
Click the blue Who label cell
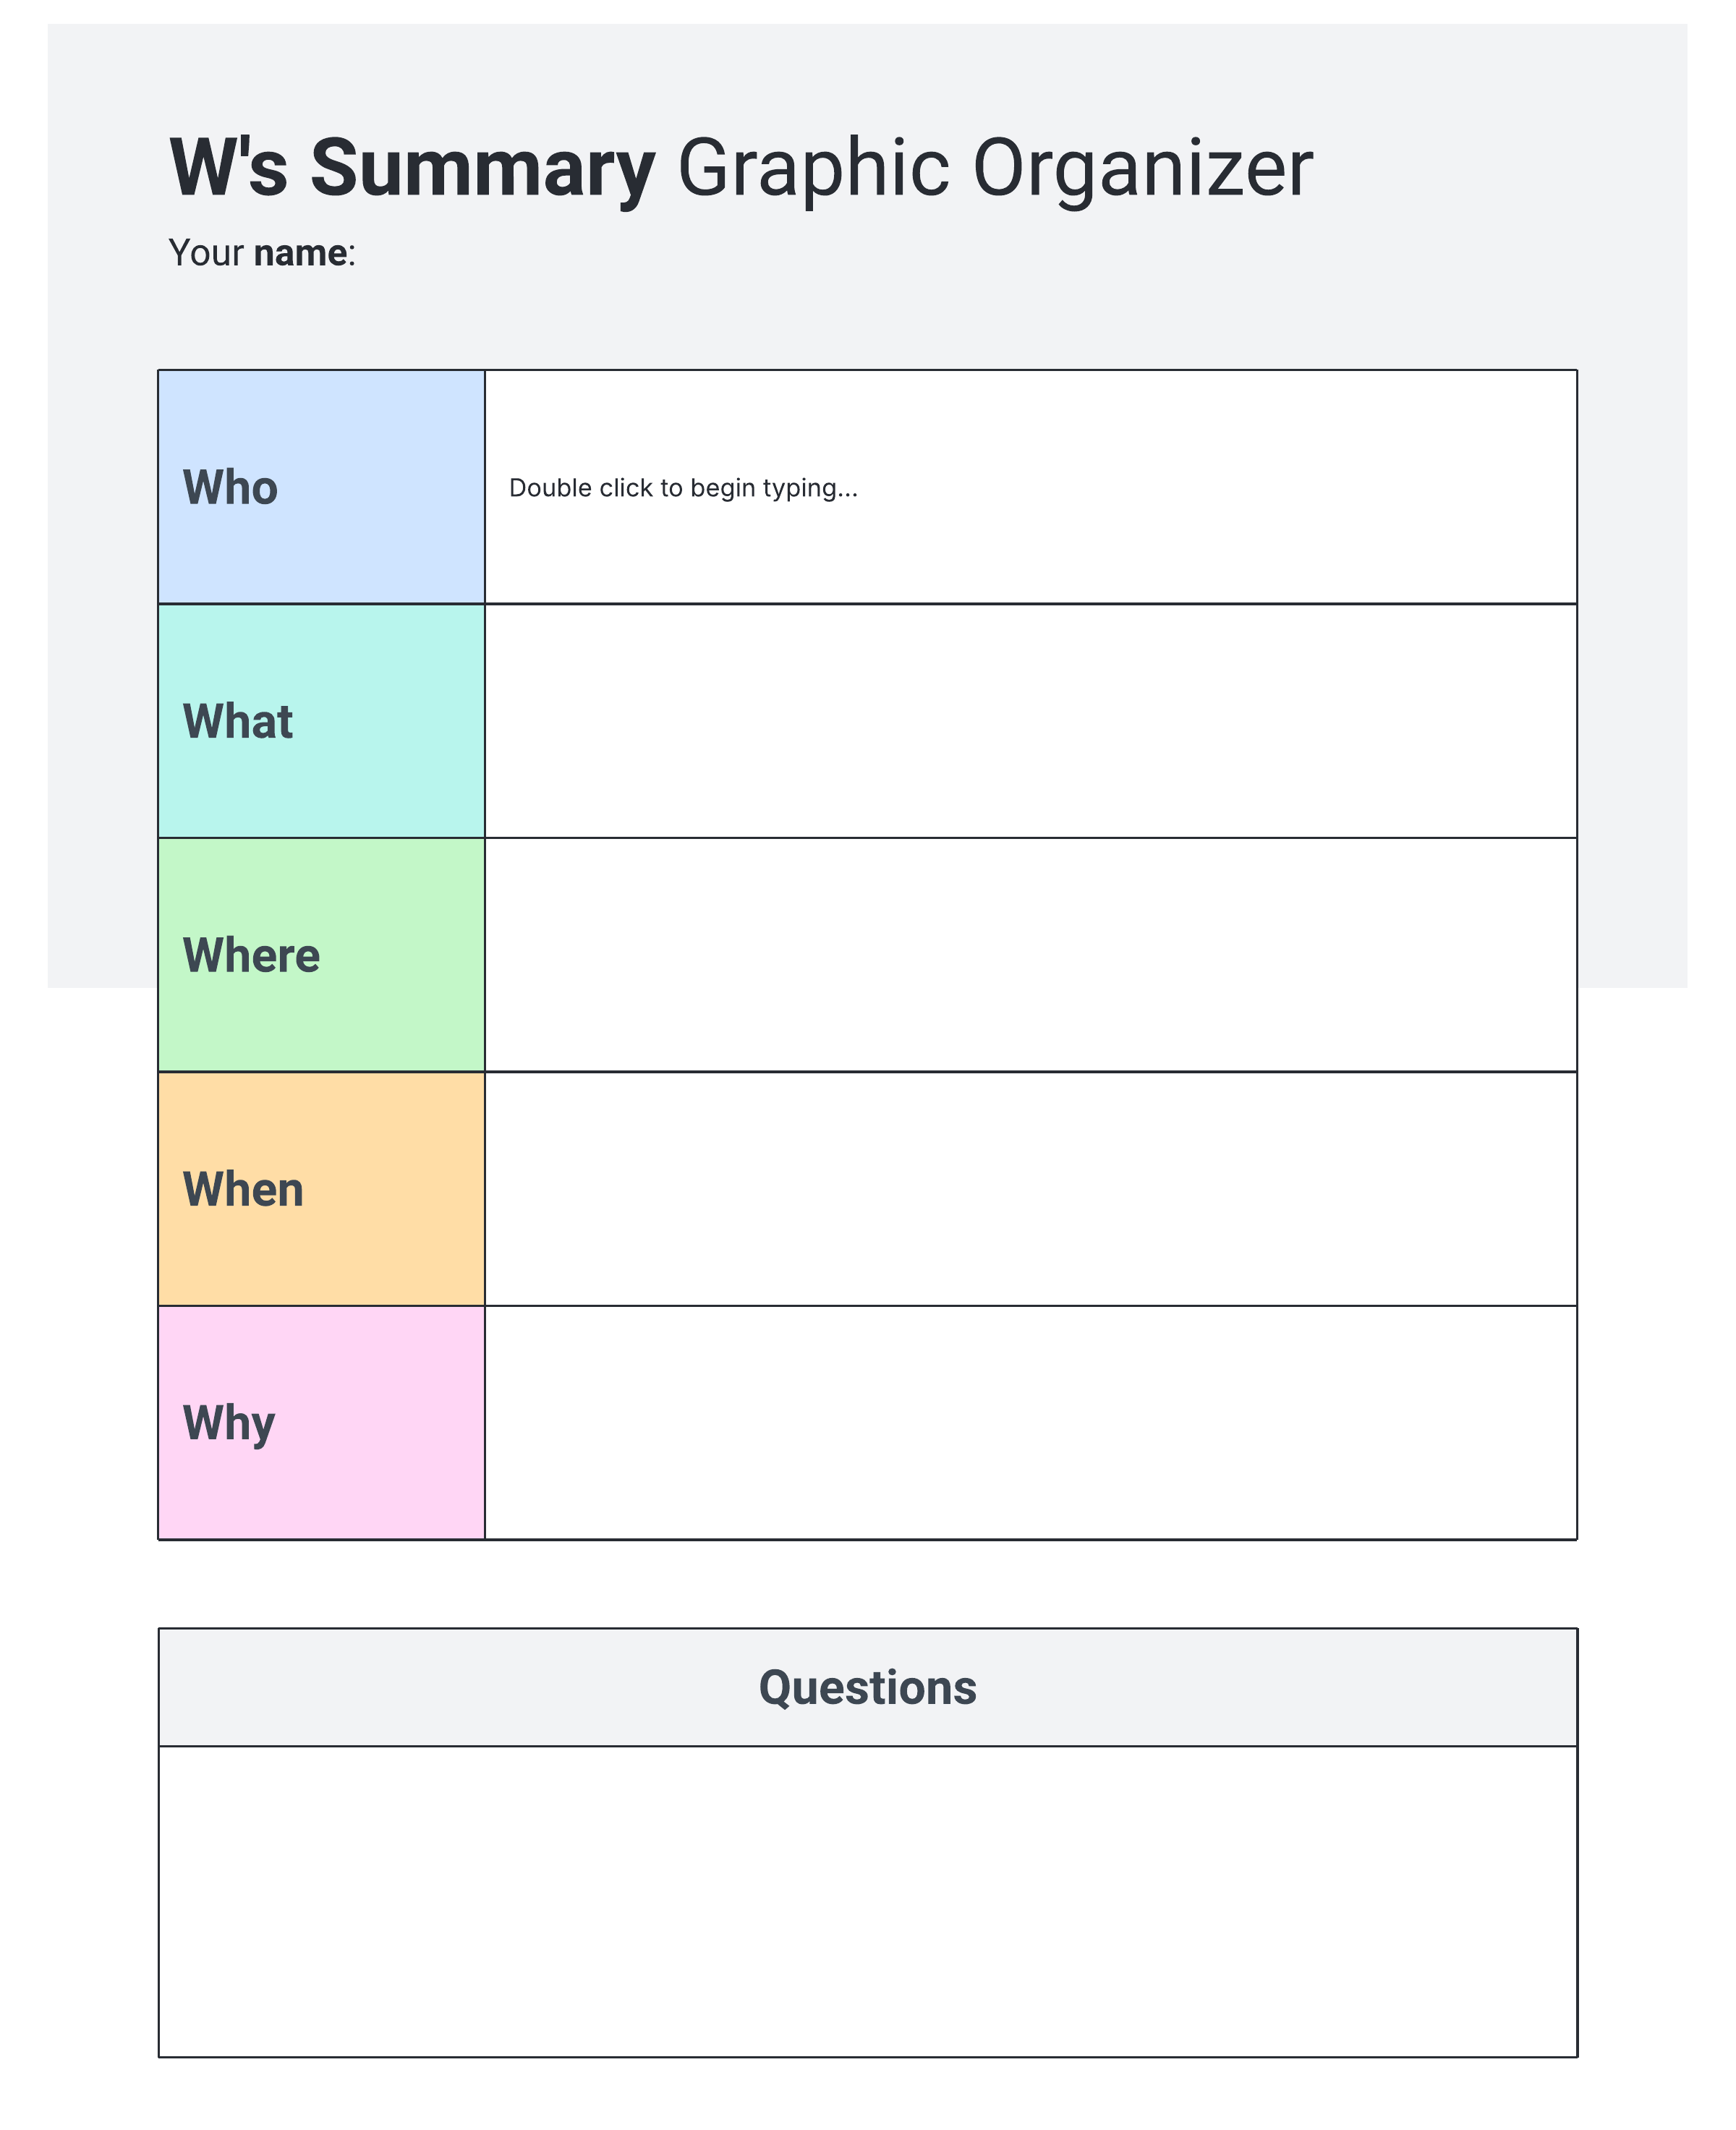tap(321, 487)
